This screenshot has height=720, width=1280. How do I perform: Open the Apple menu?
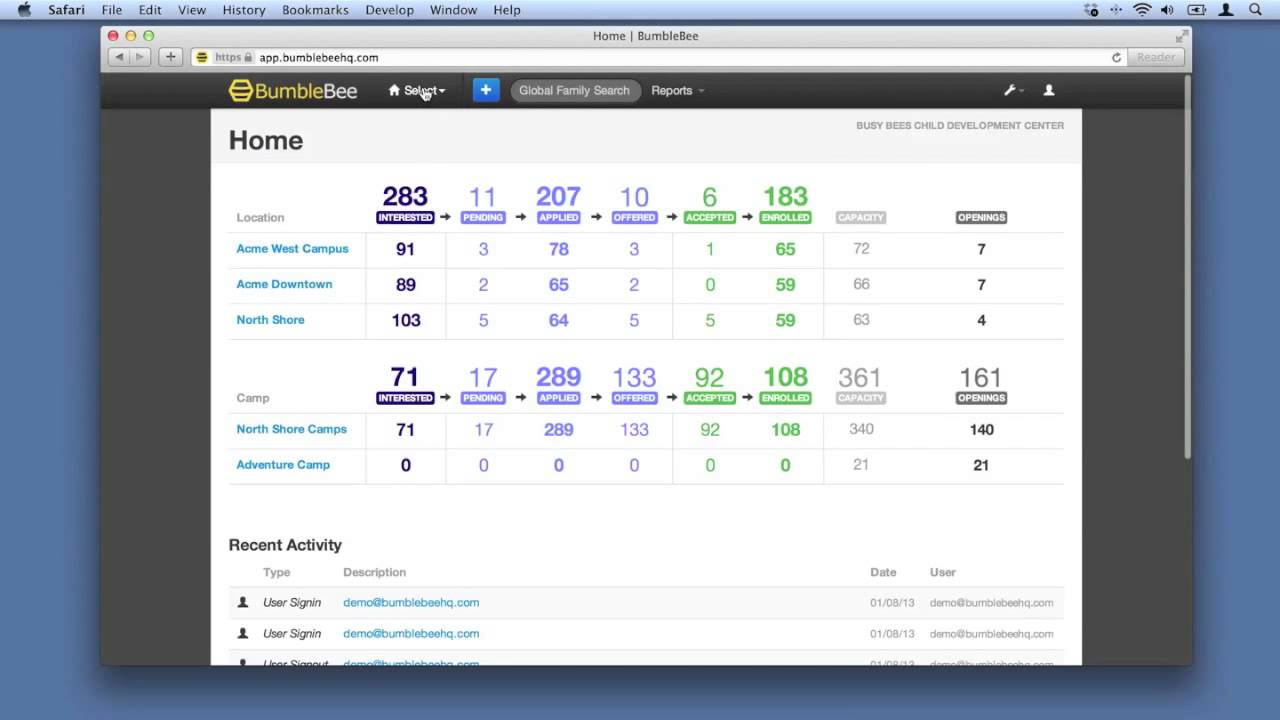[25, 10]
